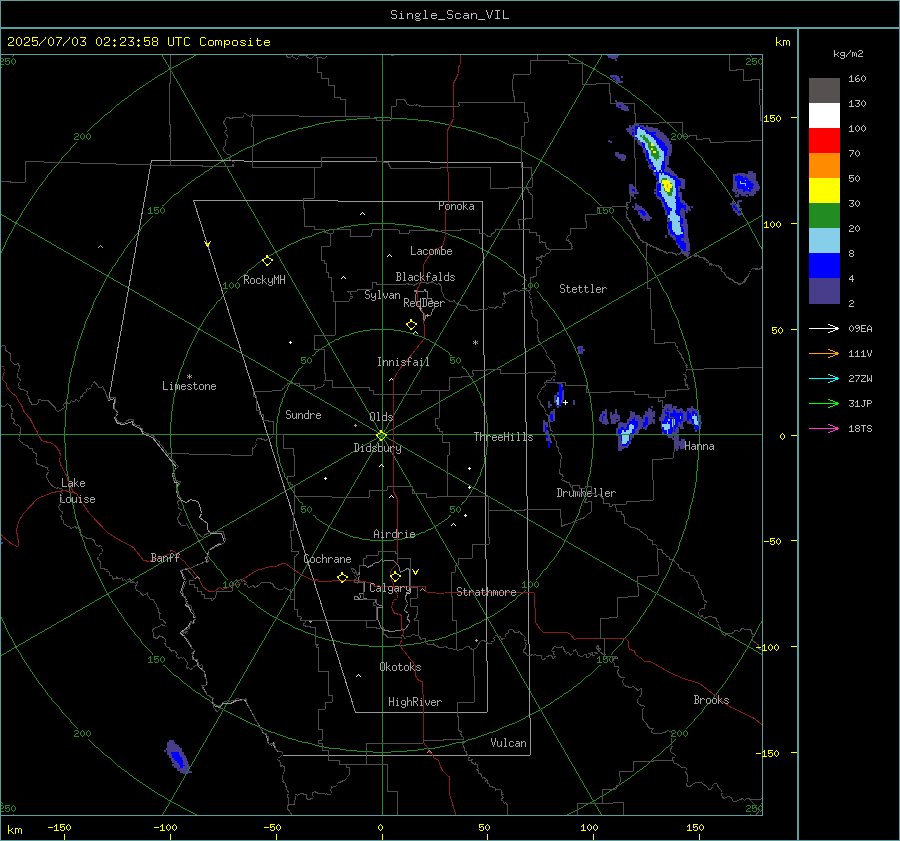The image size is (900, 841).
Task: Click the Olds town label
Action: pos(381,417)
